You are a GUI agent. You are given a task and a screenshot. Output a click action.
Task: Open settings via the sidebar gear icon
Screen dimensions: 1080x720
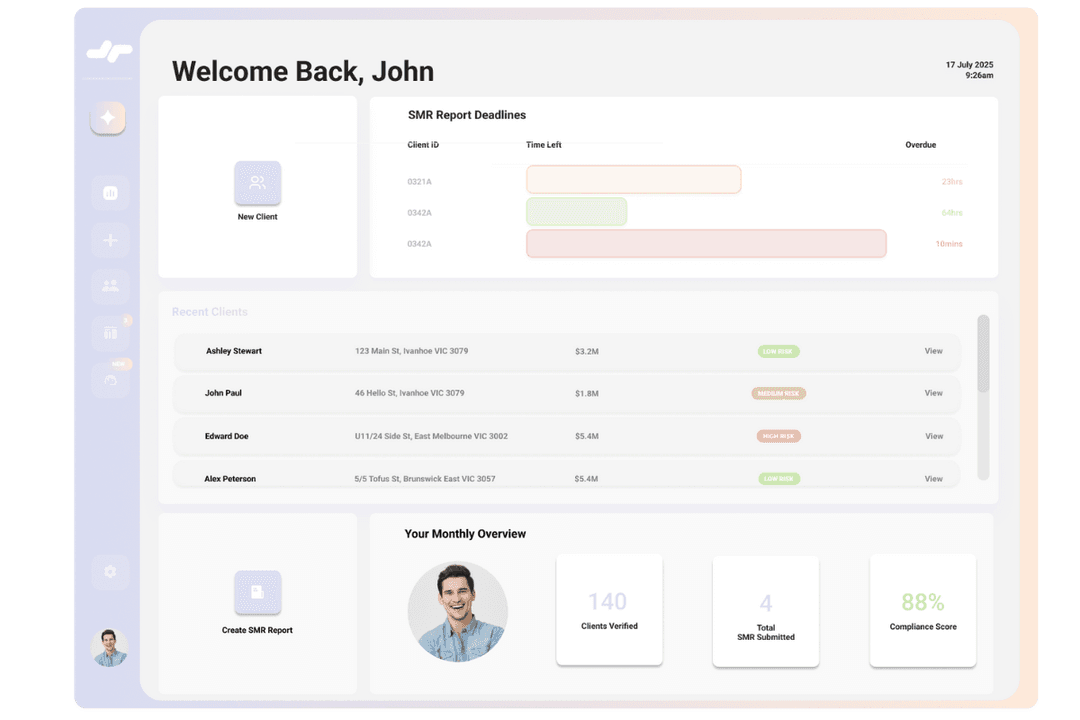(x=110, y=571)
